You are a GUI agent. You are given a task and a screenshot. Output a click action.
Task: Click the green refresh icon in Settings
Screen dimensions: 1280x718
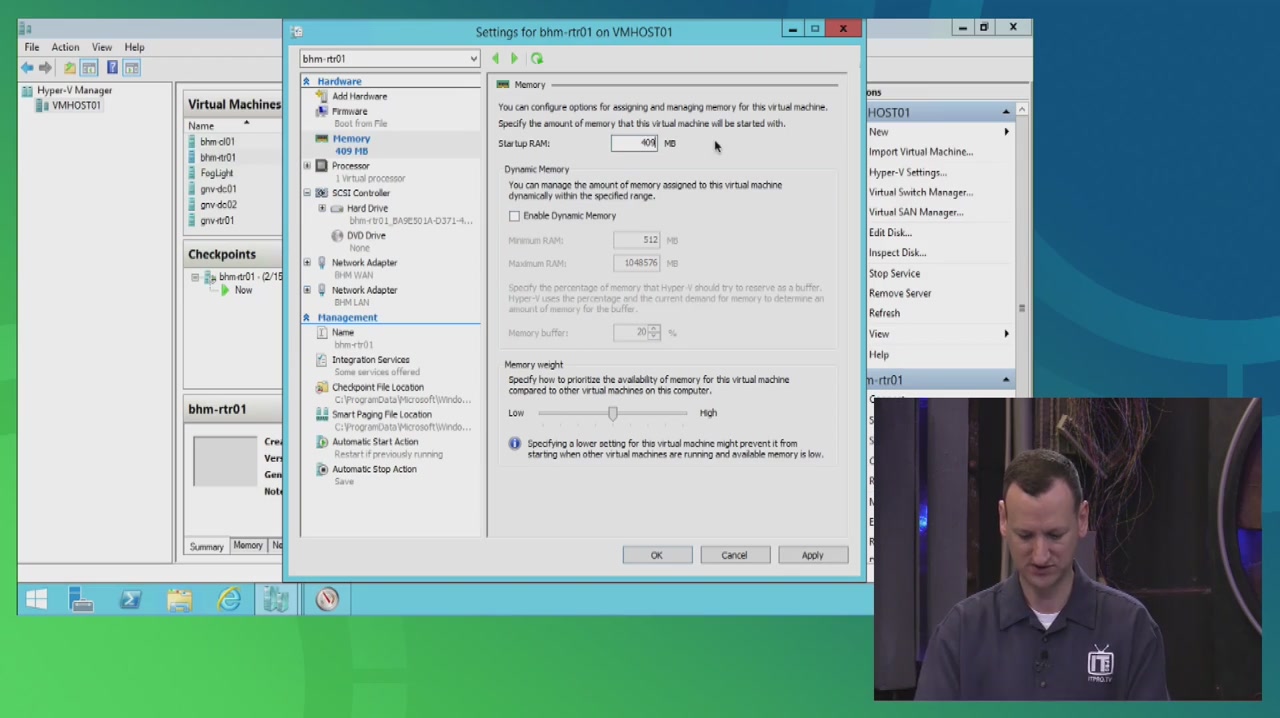point(537,59)
